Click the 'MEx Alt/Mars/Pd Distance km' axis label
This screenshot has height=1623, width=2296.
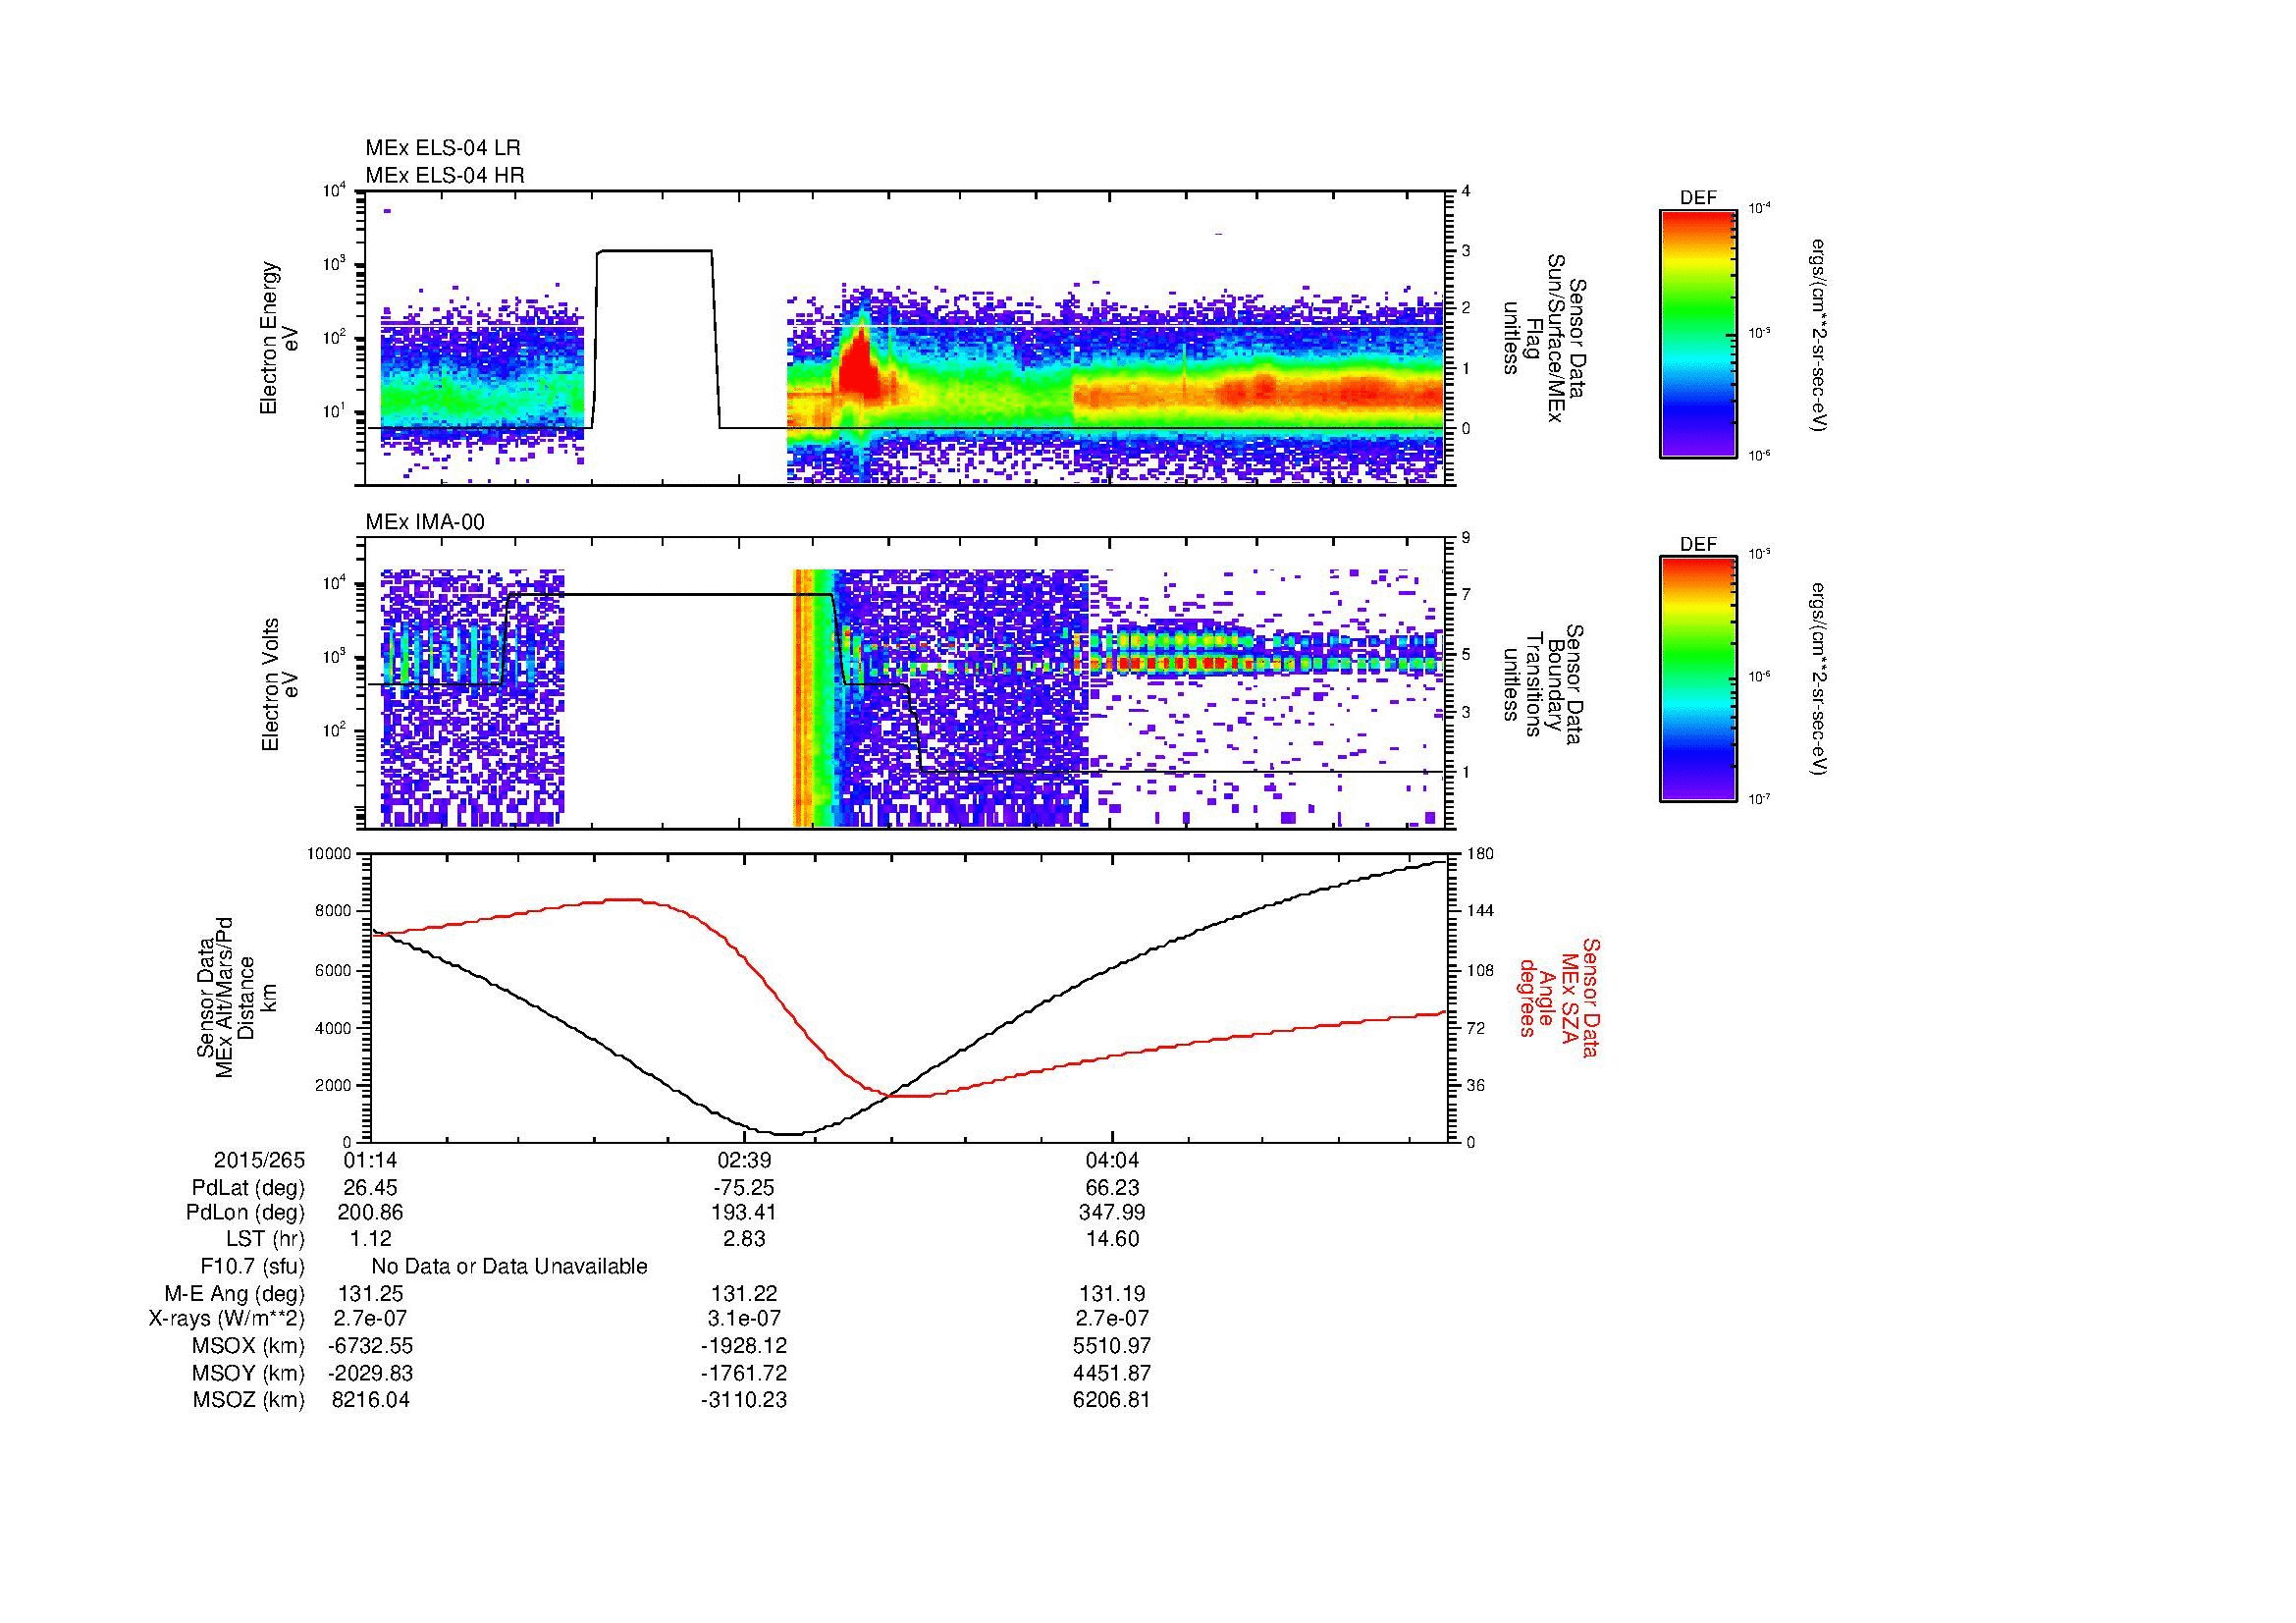(x=237, y=997)
